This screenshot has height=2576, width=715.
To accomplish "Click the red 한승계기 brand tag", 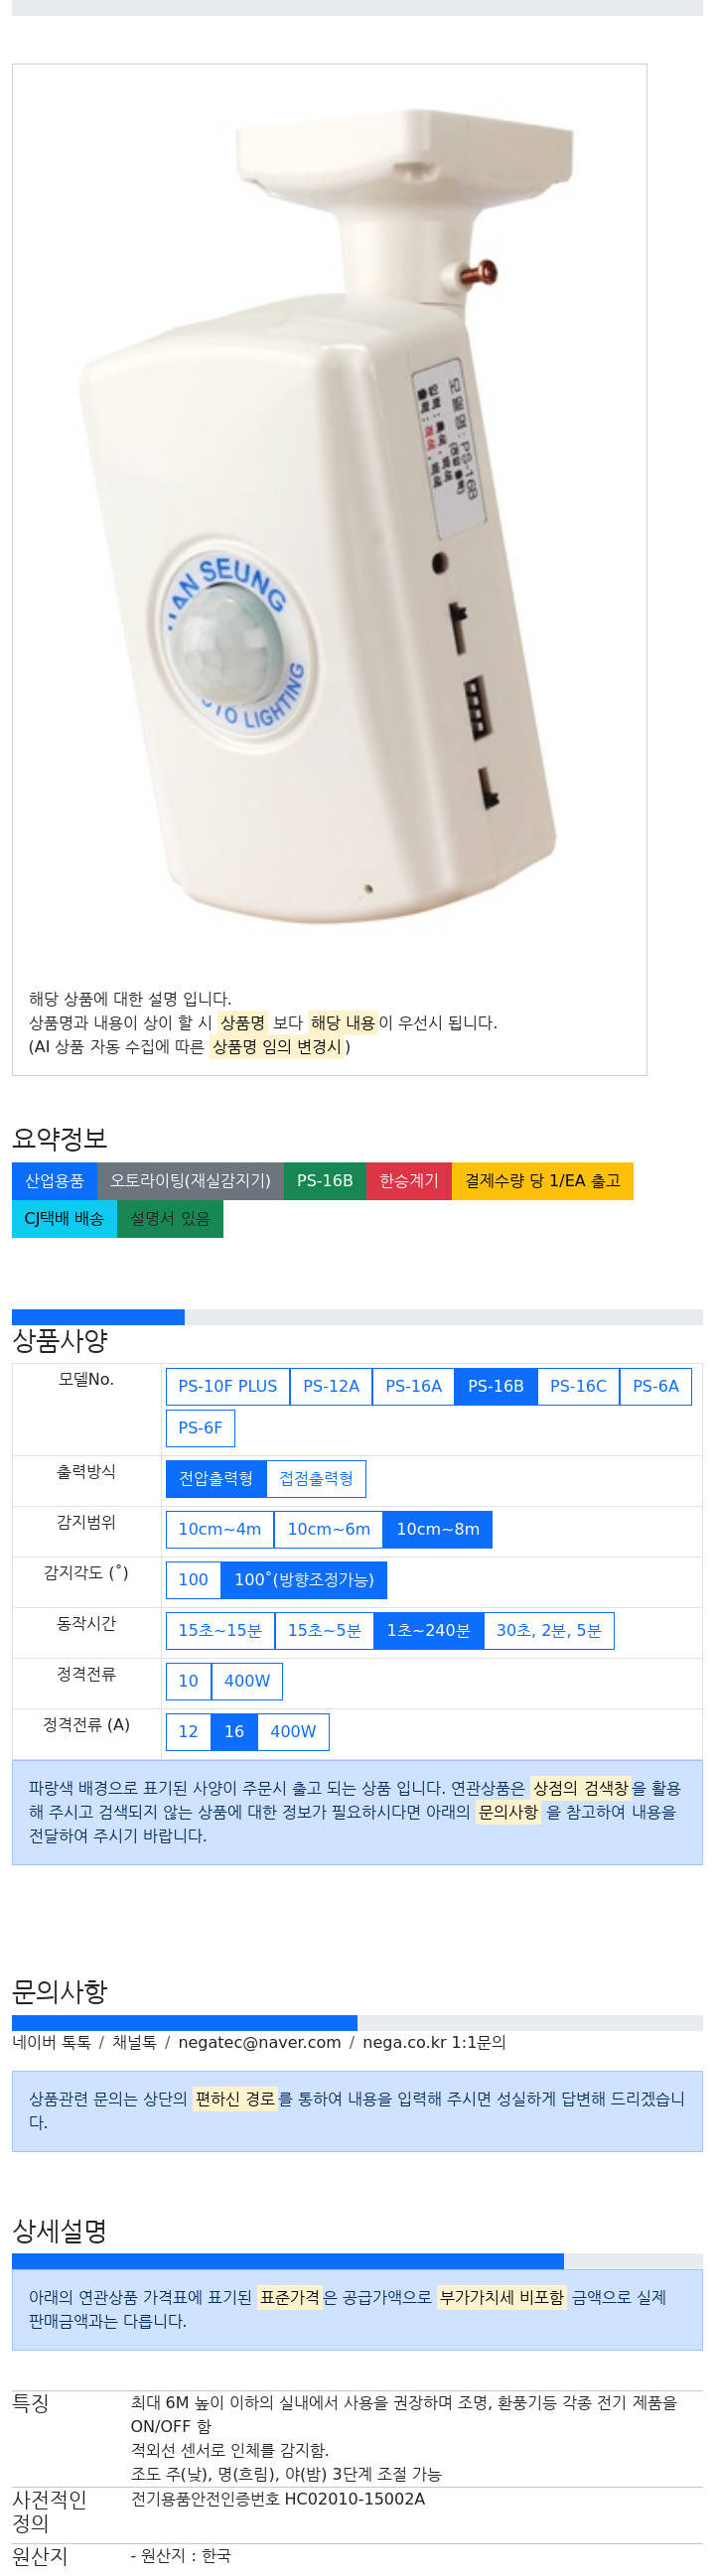I will [x=409, y=1181].
